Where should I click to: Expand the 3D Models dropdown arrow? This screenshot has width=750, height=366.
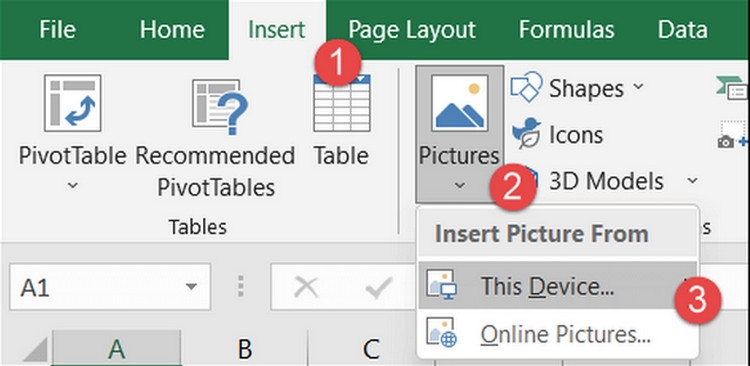pyautogui.click(x=692, y=180)
